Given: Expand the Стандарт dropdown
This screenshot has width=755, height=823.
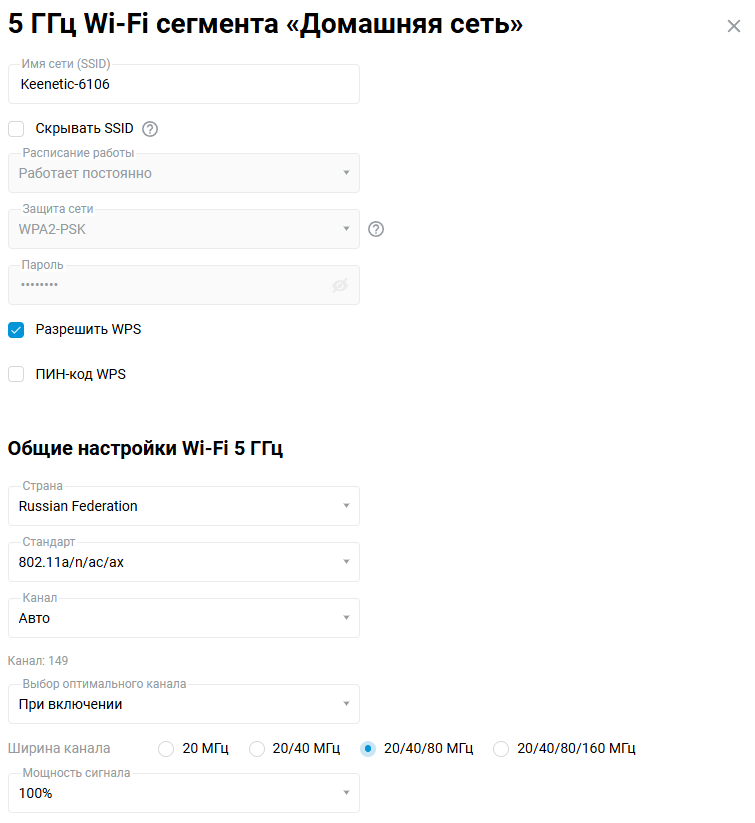Looking at the screenshot, I should coord(184,562).
